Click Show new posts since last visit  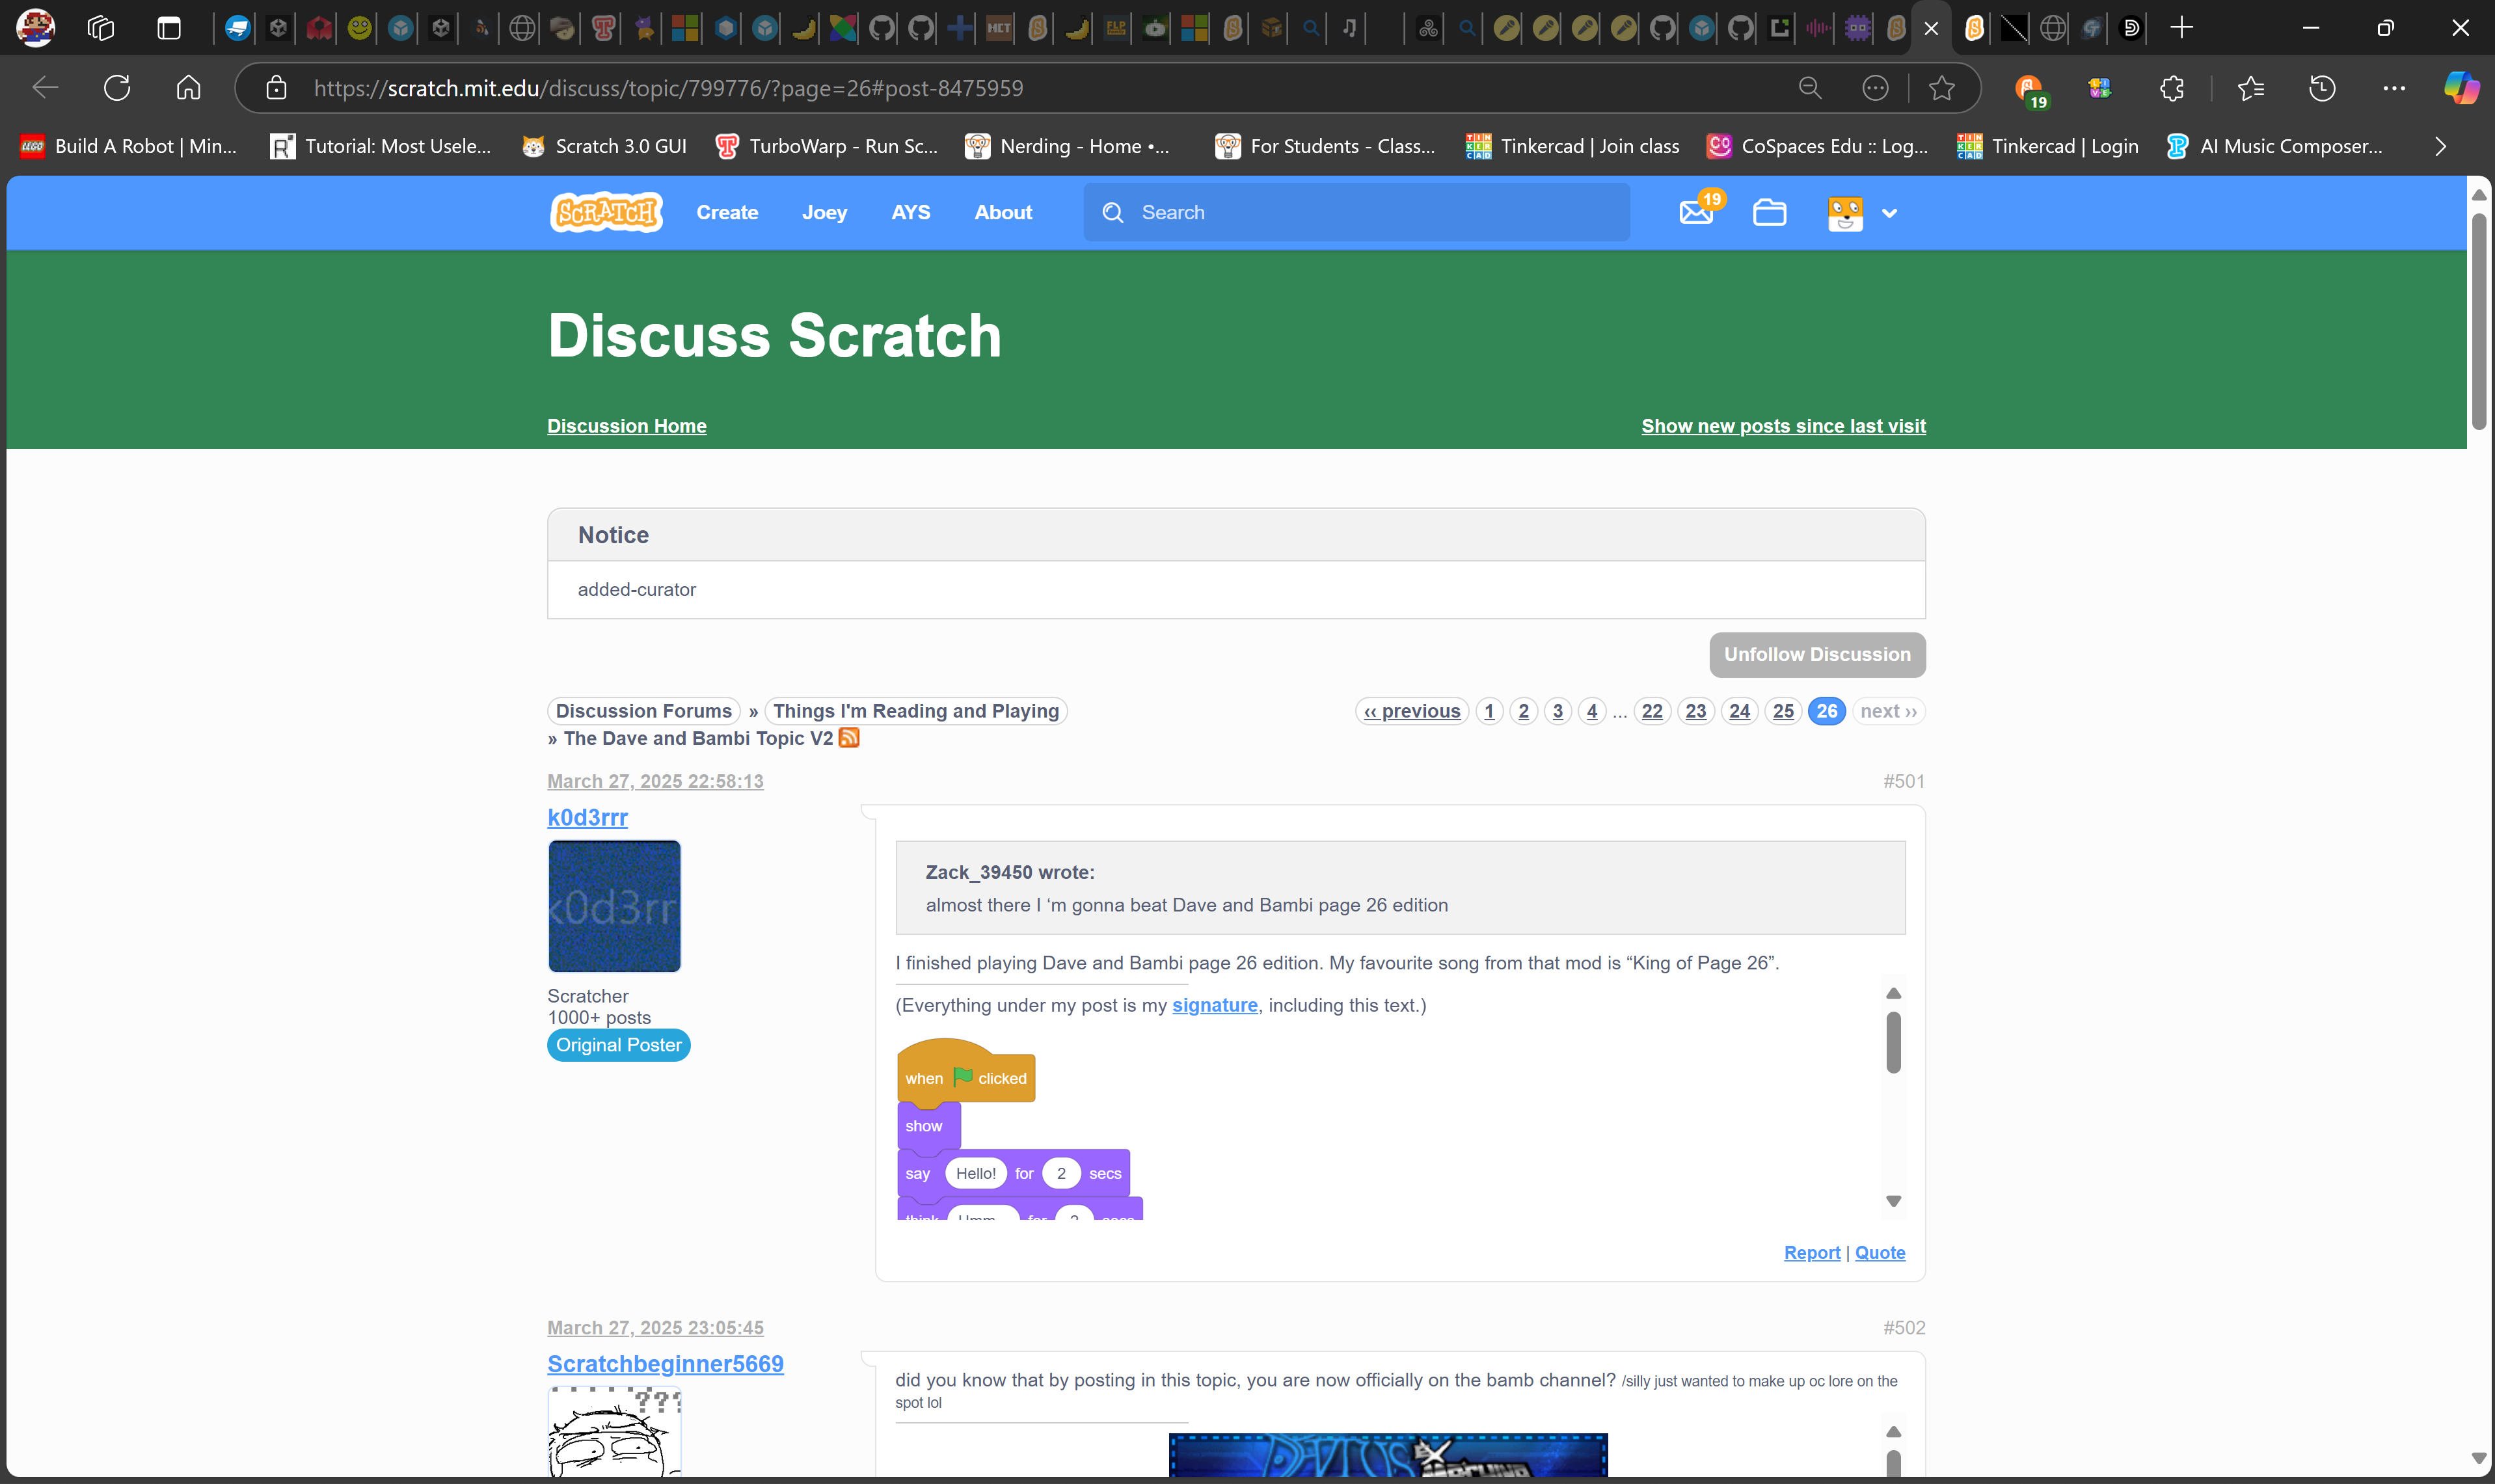[1782, 425]
